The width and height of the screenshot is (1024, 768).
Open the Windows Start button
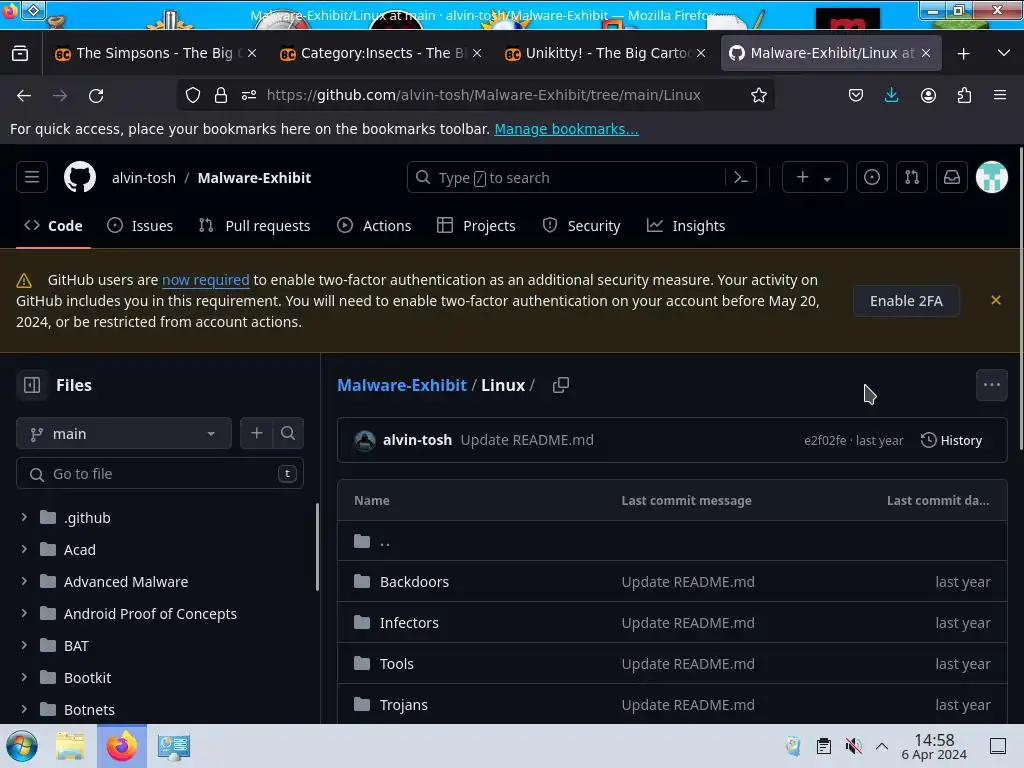click(x=22, y=746)
